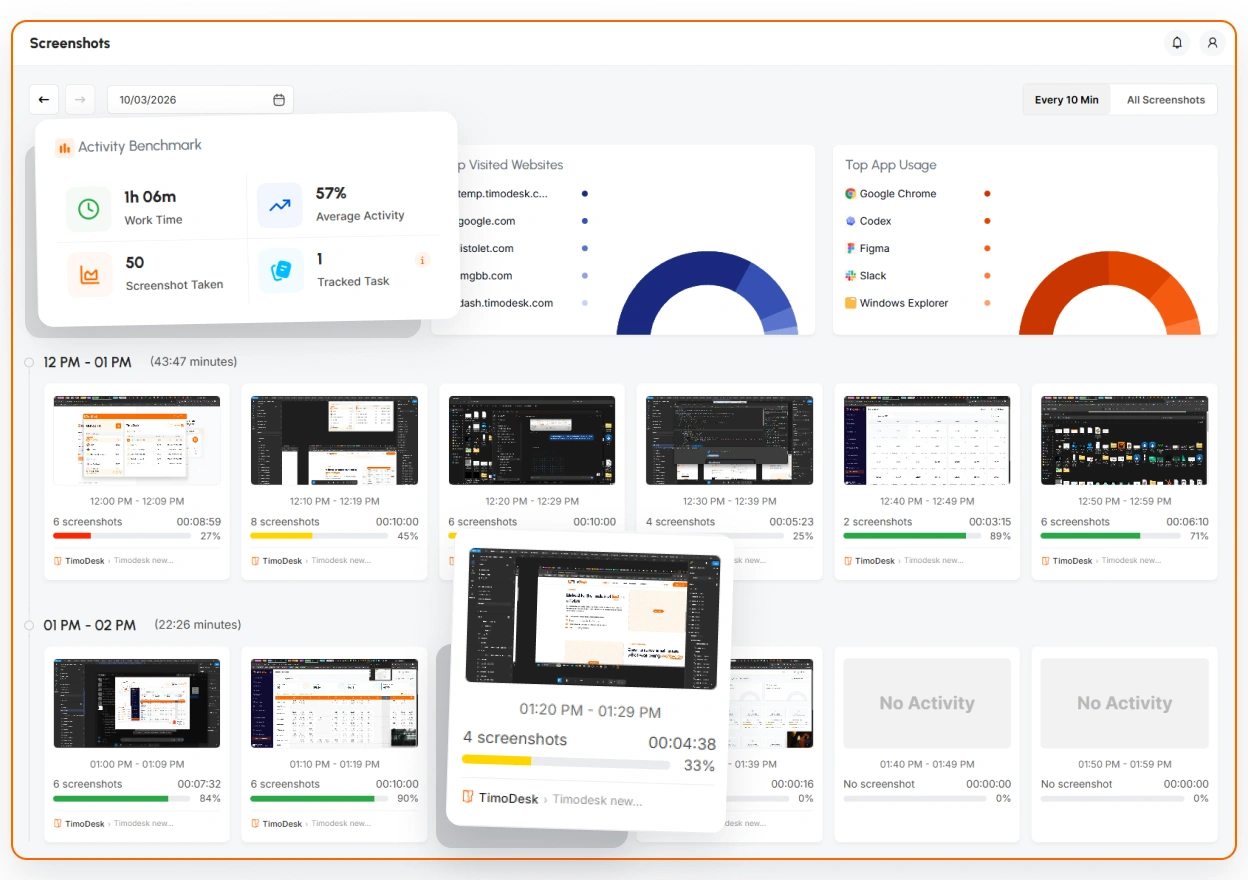Click '6 screenshots' on 12:00 PM card
The width and height of the screenshot is (1248, 880).
click(88, 522)
